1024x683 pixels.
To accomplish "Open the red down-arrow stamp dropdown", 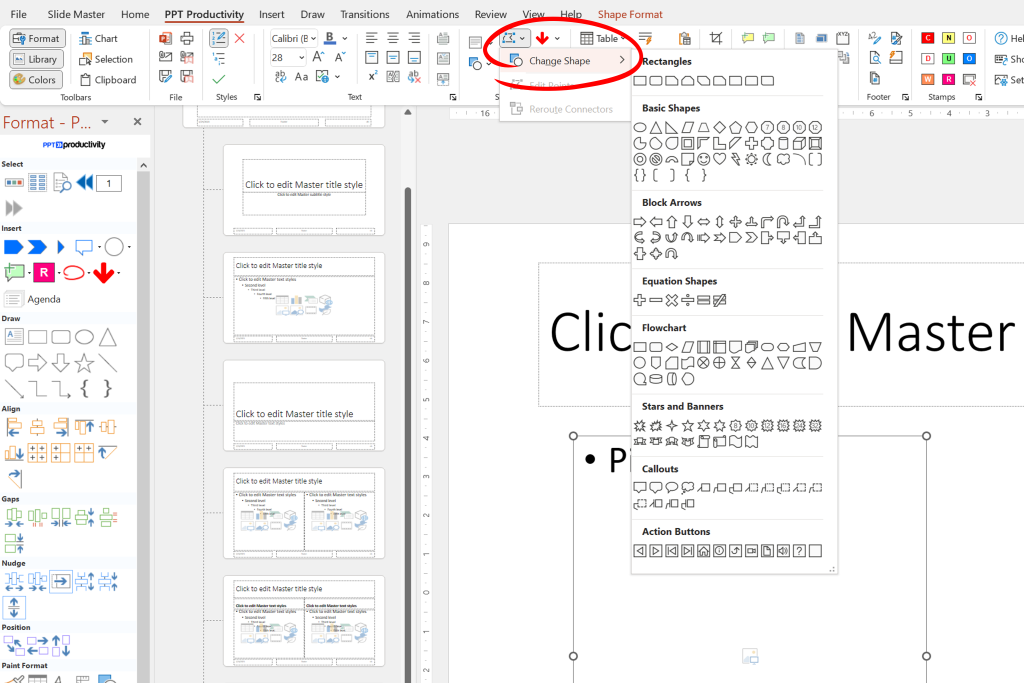I will tap(557, 39).
